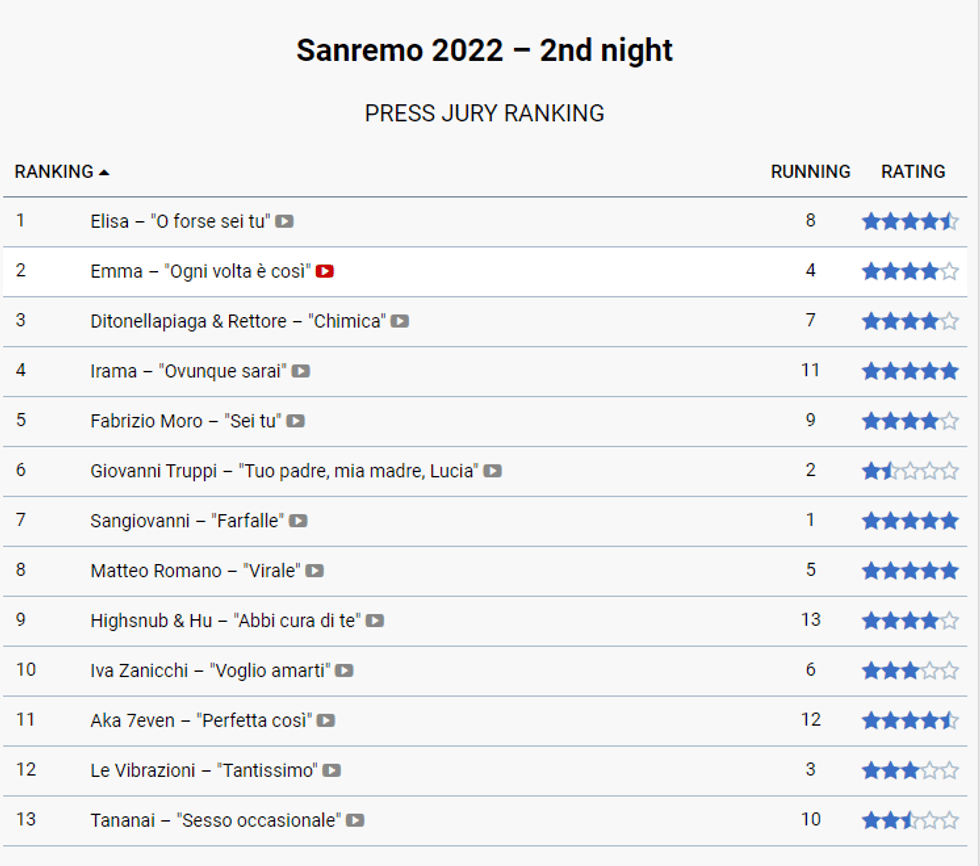
Task: Click Irama's five-star rating
Action: click(x=909, y=371)
